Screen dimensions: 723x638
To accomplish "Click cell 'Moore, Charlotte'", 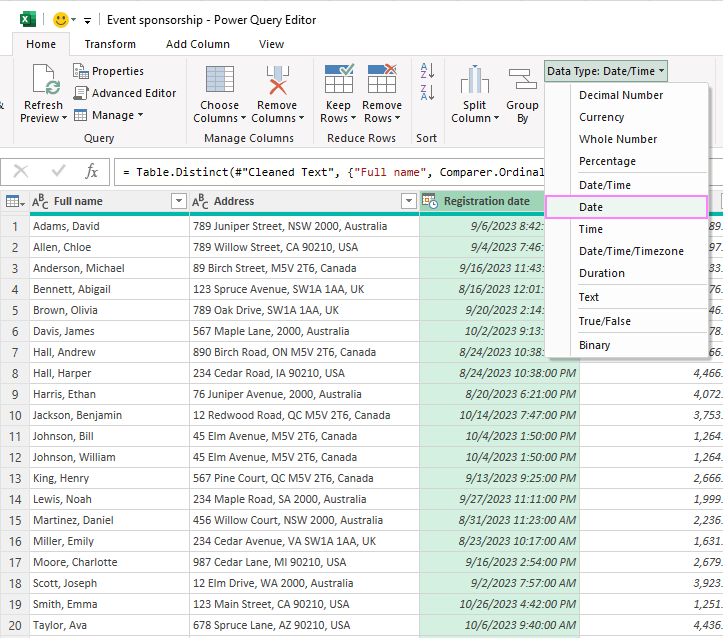I will tap(110, 562).
